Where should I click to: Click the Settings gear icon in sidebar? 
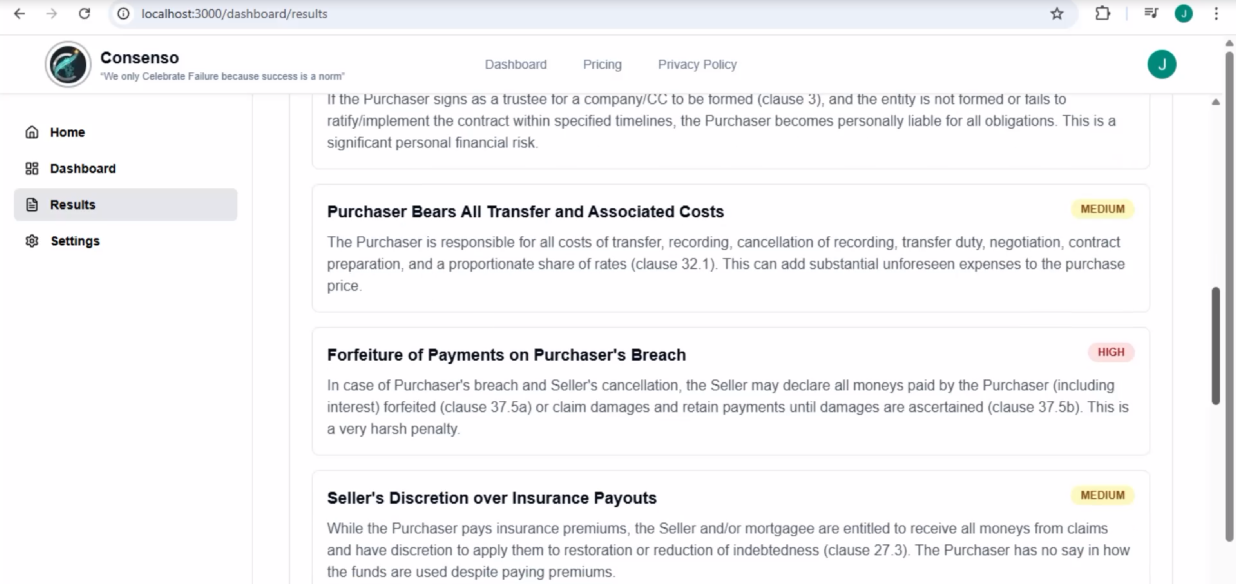pos(32,241)
